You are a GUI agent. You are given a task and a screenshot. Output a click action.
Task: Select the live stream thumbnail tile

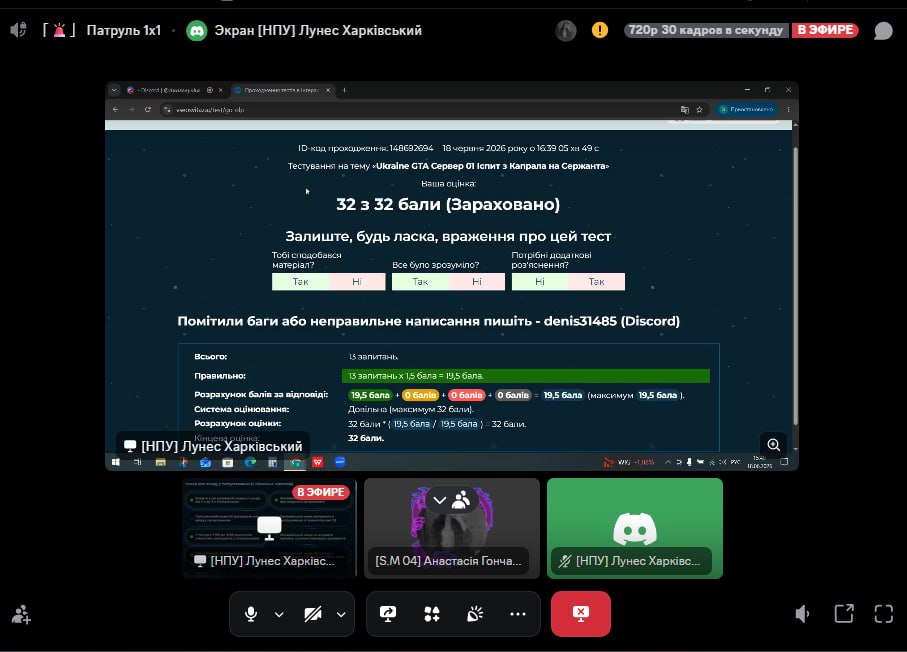point(270,528)
